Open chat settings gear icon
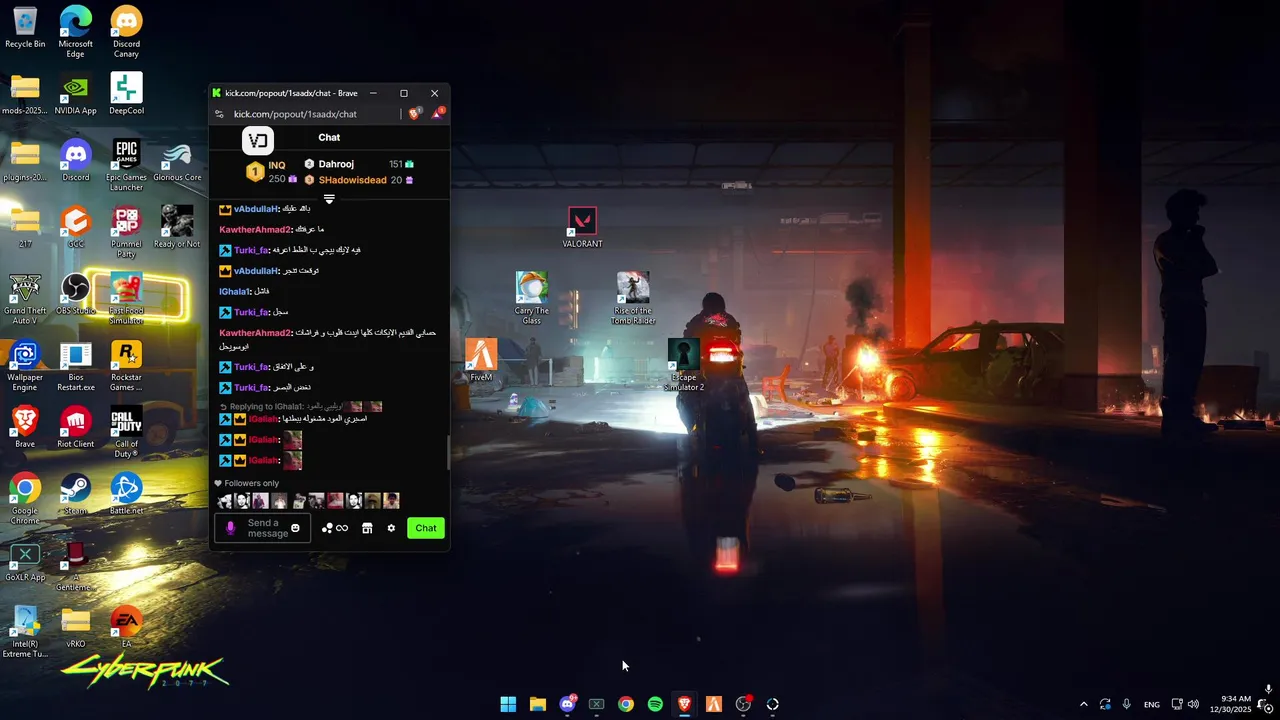1280x720 pixels. [391, 528]
